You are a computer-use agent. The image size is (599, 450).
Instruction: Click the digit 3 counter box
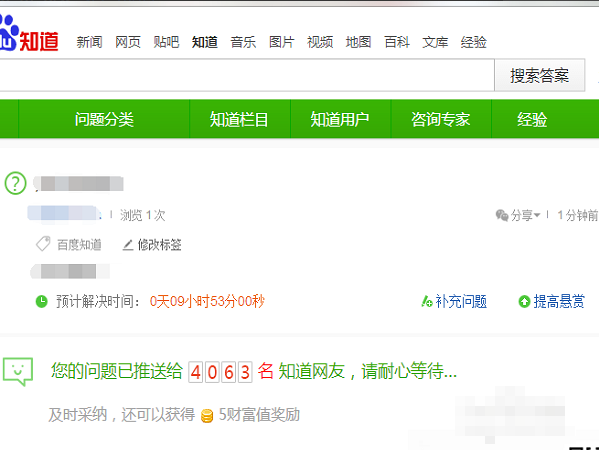pyautogui.click(x=245, y=372)
